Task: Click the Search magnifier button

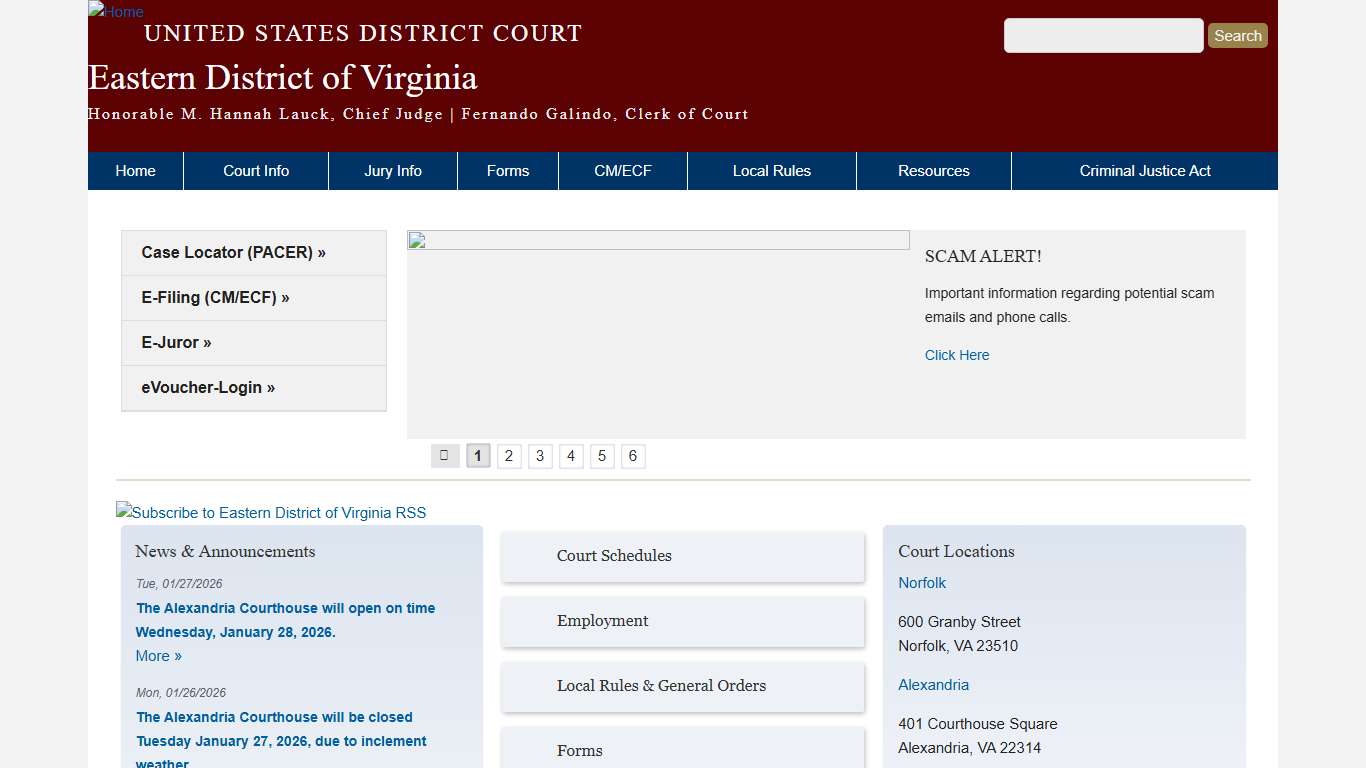Action: tap(1237, 35)
